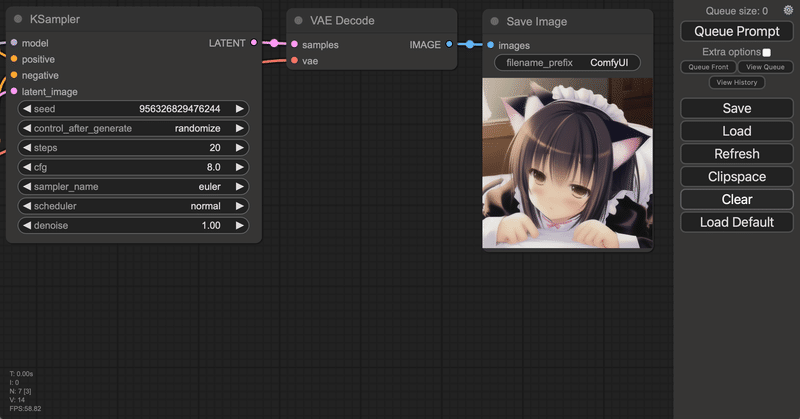Click KSampler negative input socket
The image size is (800, 419).
click(x=14, y=75)
